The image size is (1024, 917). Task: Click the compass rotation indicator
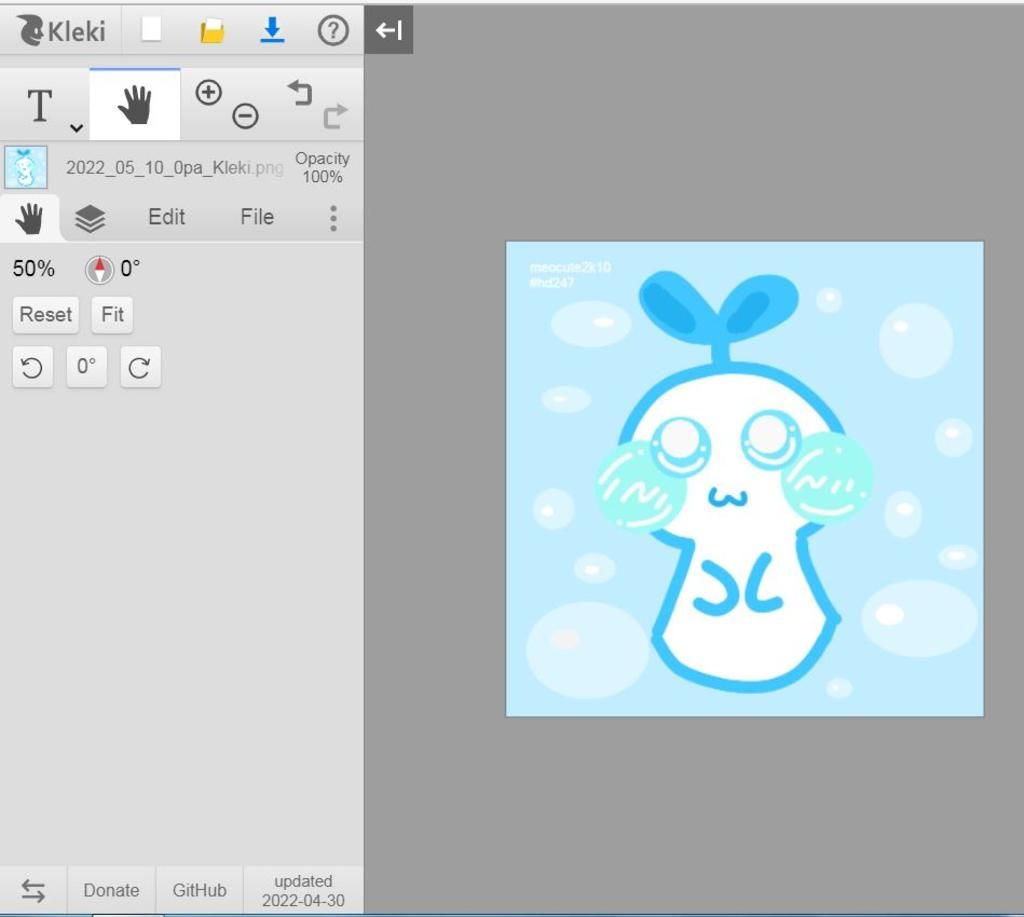[99, 269]
